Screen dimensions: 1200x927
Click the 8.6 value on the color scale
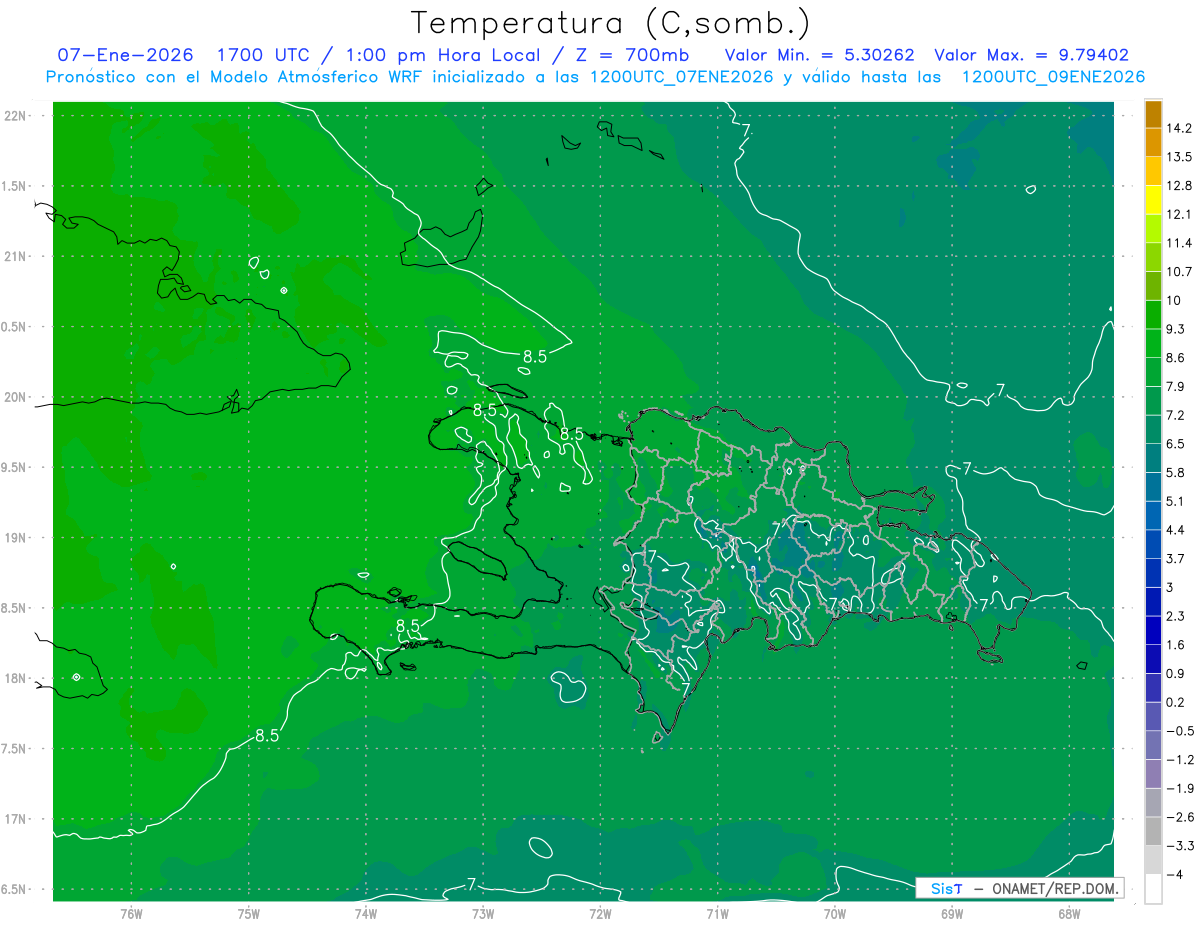tap(1176, 357)
